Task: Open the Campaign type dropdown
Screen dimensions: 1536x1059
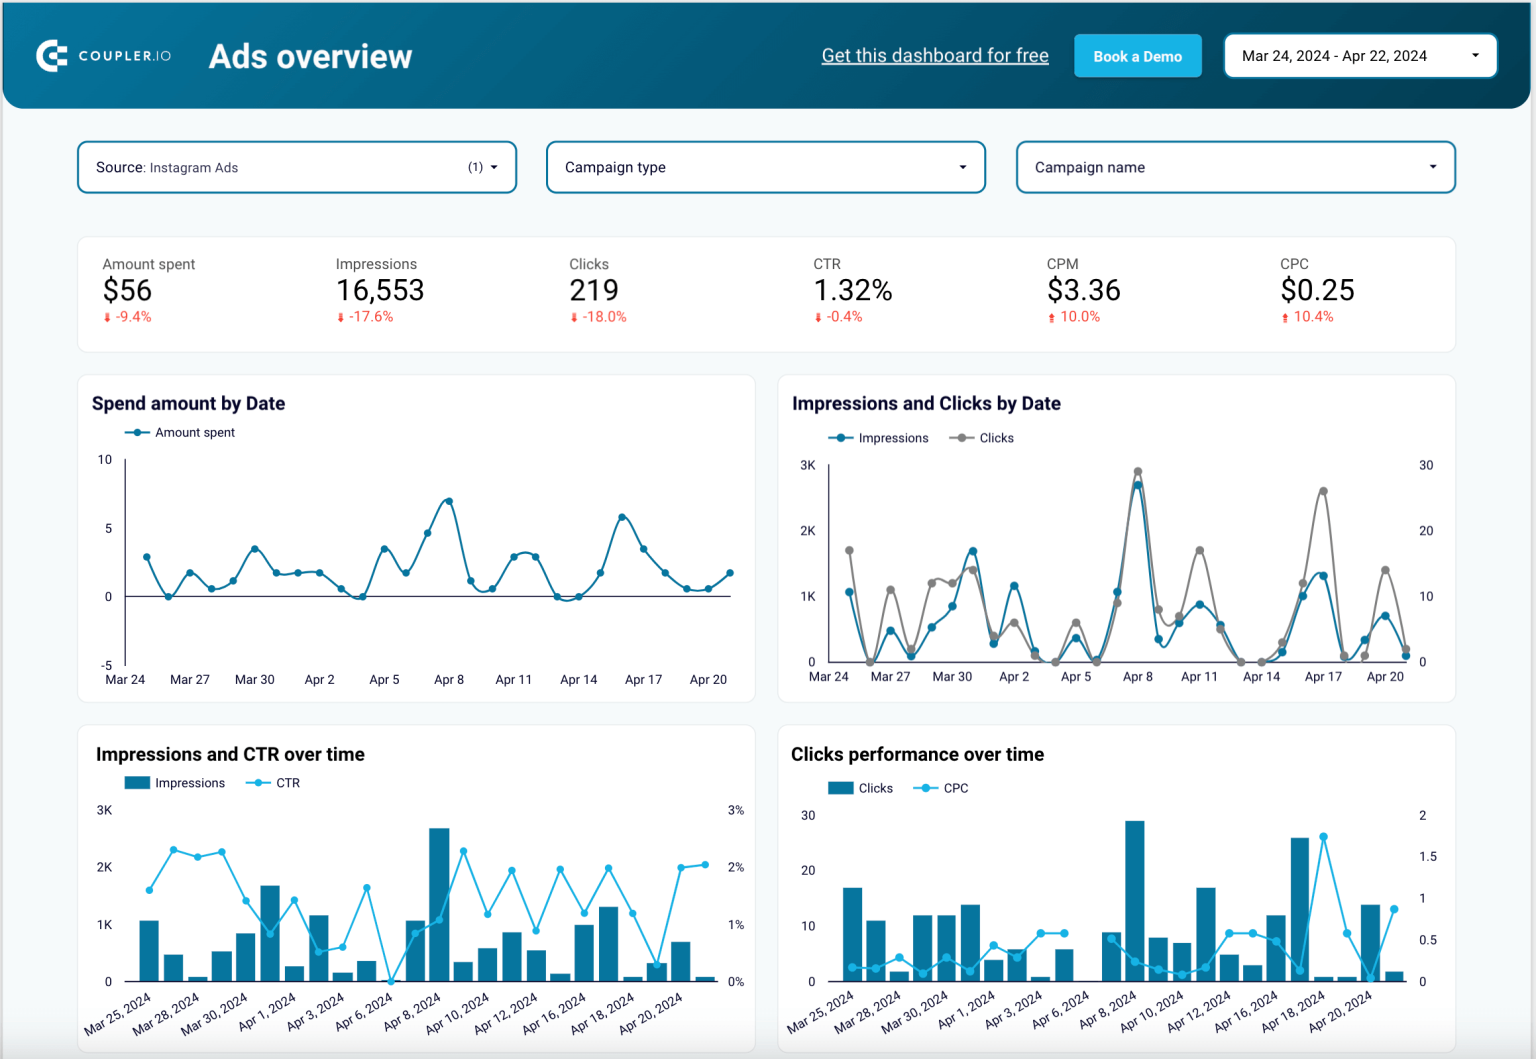Action: click(765, 167)
